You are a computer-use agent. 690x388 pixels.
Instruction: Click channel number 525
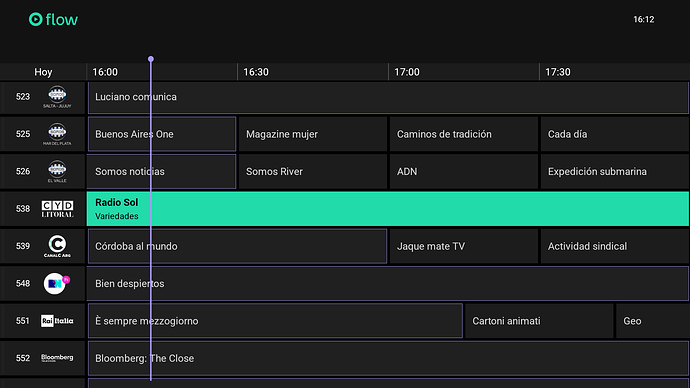[23, 134]
